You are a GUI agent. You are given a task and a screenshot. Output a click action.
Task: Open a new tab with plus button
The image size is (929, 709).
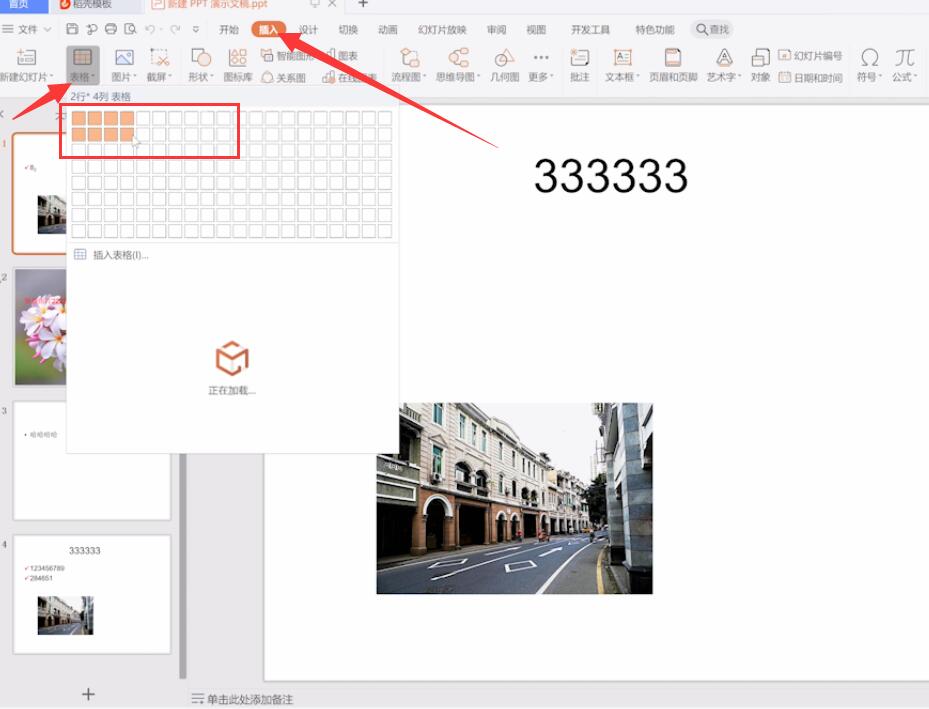click(363, 4)
